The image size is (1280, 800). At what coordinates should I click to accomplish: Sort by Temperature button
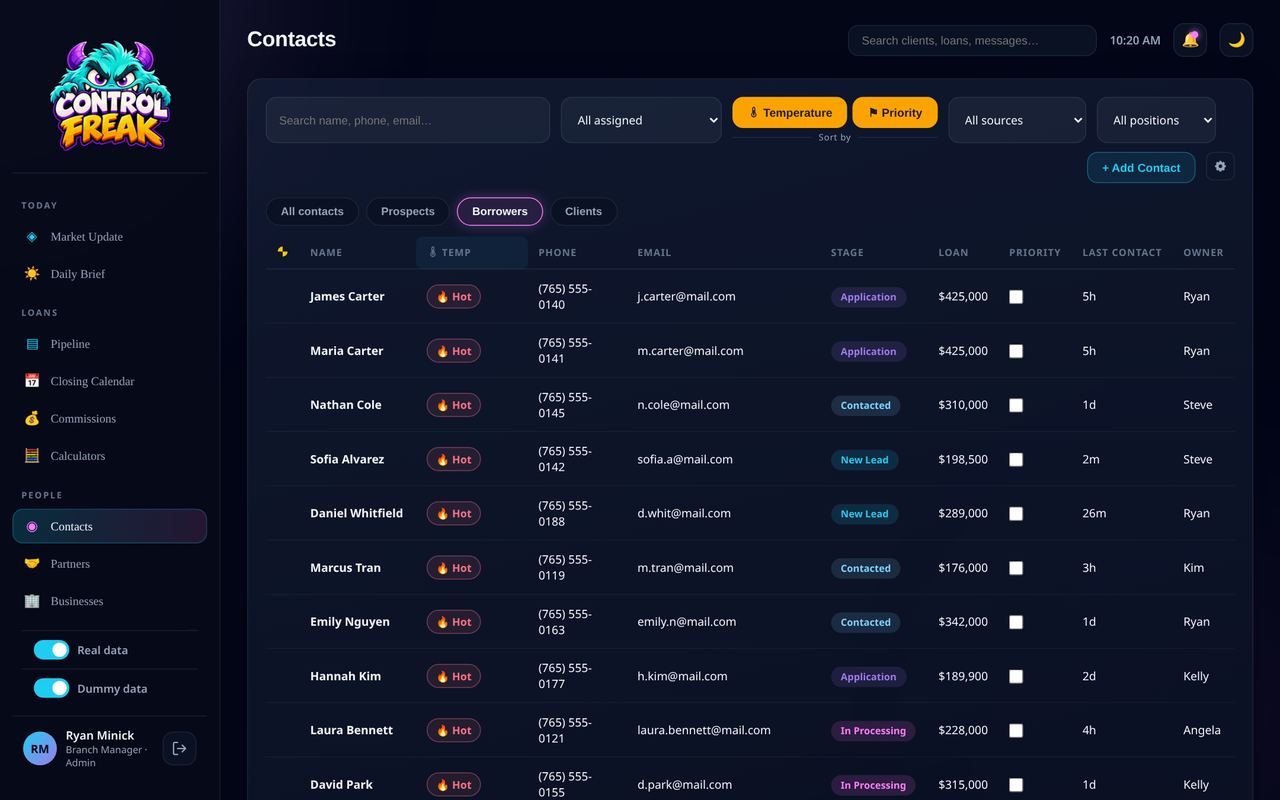tap(790, 112)
